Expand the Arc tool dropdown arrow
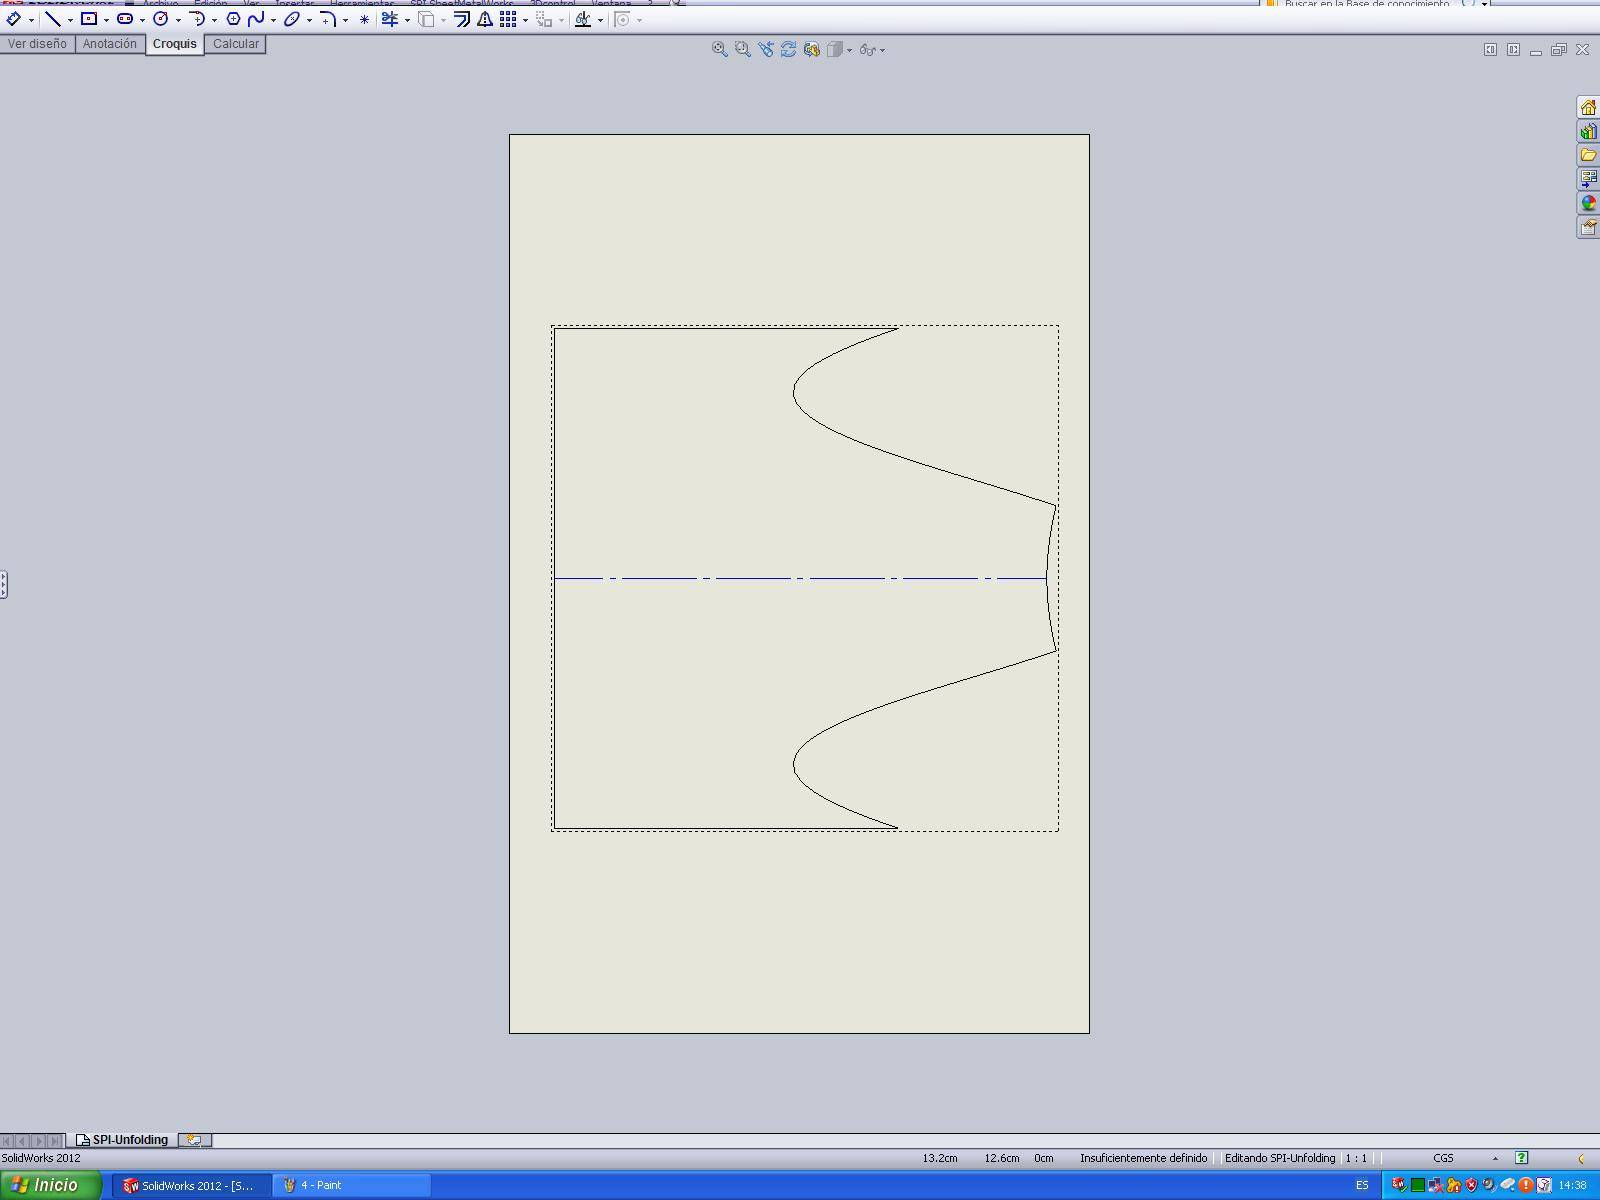 click(214, 20)
